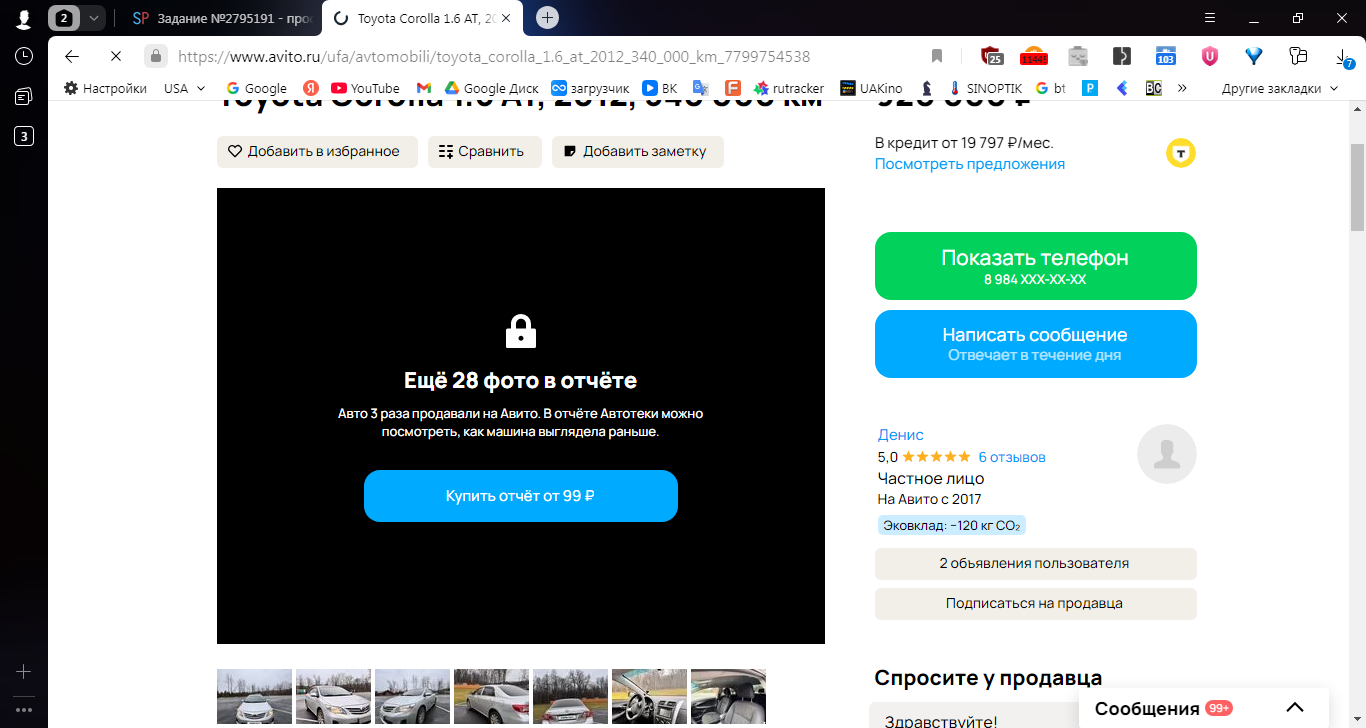Open the Google Диск bookmark
The height and width of the screenshot is (728, 1366).
[x=492, y=88]
